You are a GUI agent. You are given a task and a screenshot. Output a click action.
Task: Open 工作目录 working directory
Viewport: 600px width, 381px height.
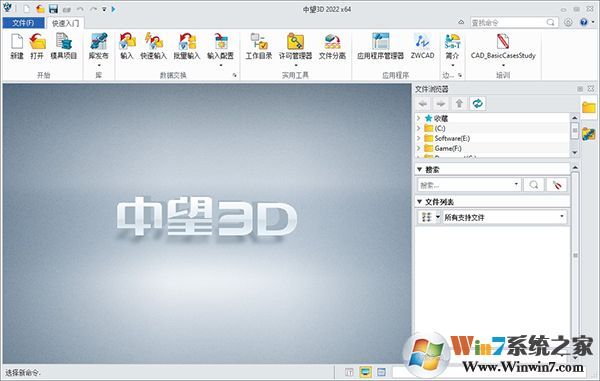coord(259,46)
